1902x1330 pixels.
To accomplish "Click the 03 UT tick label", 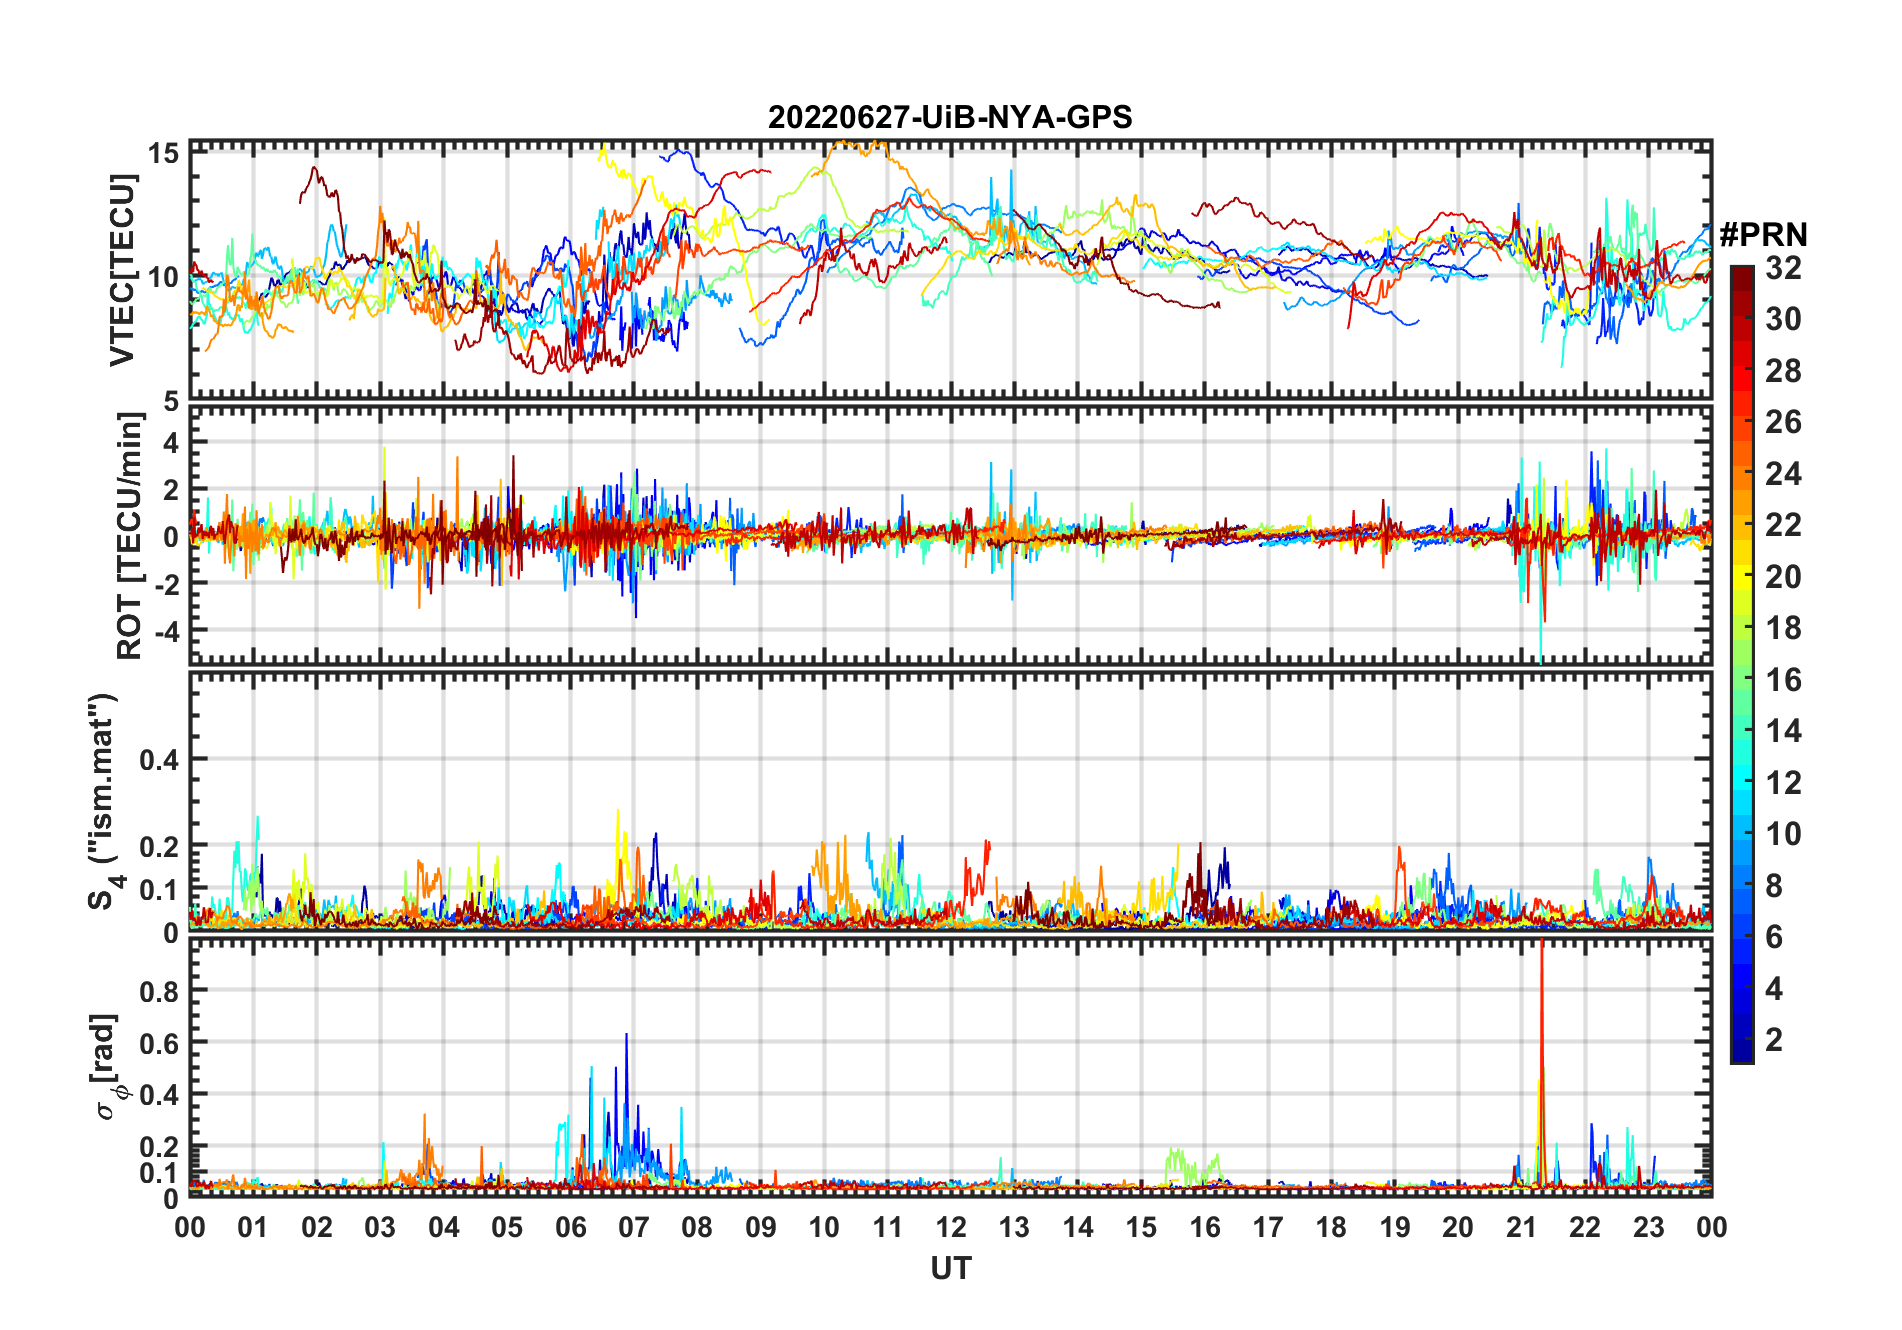I will [x=380, y=1227].
